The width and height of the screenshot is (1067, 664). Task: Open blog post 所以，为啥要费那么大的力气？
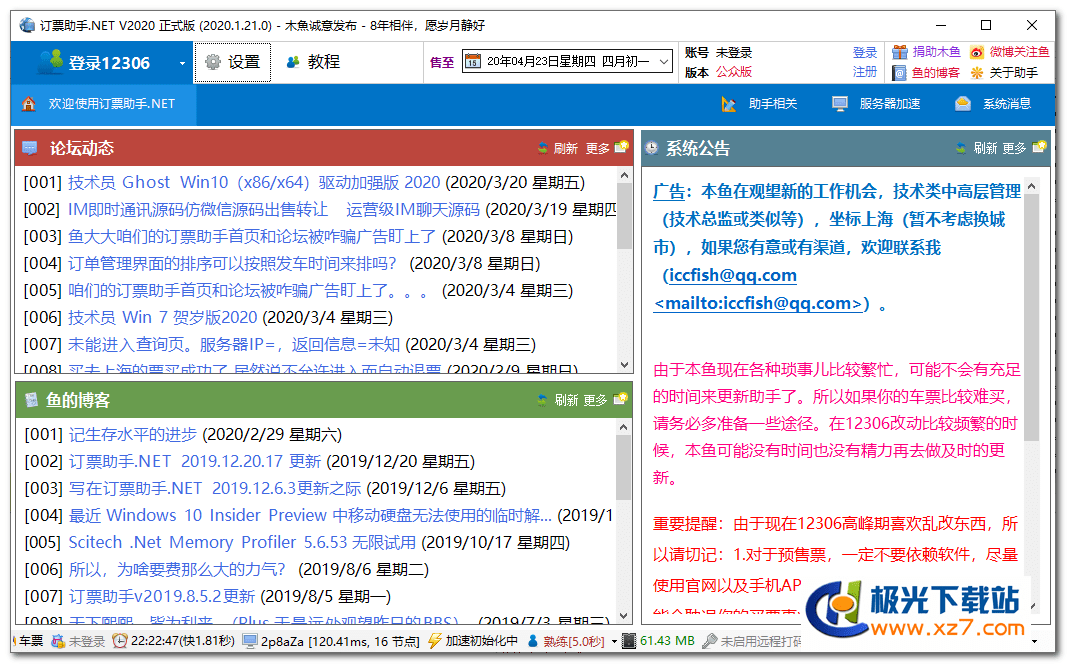tap(177, 569)
